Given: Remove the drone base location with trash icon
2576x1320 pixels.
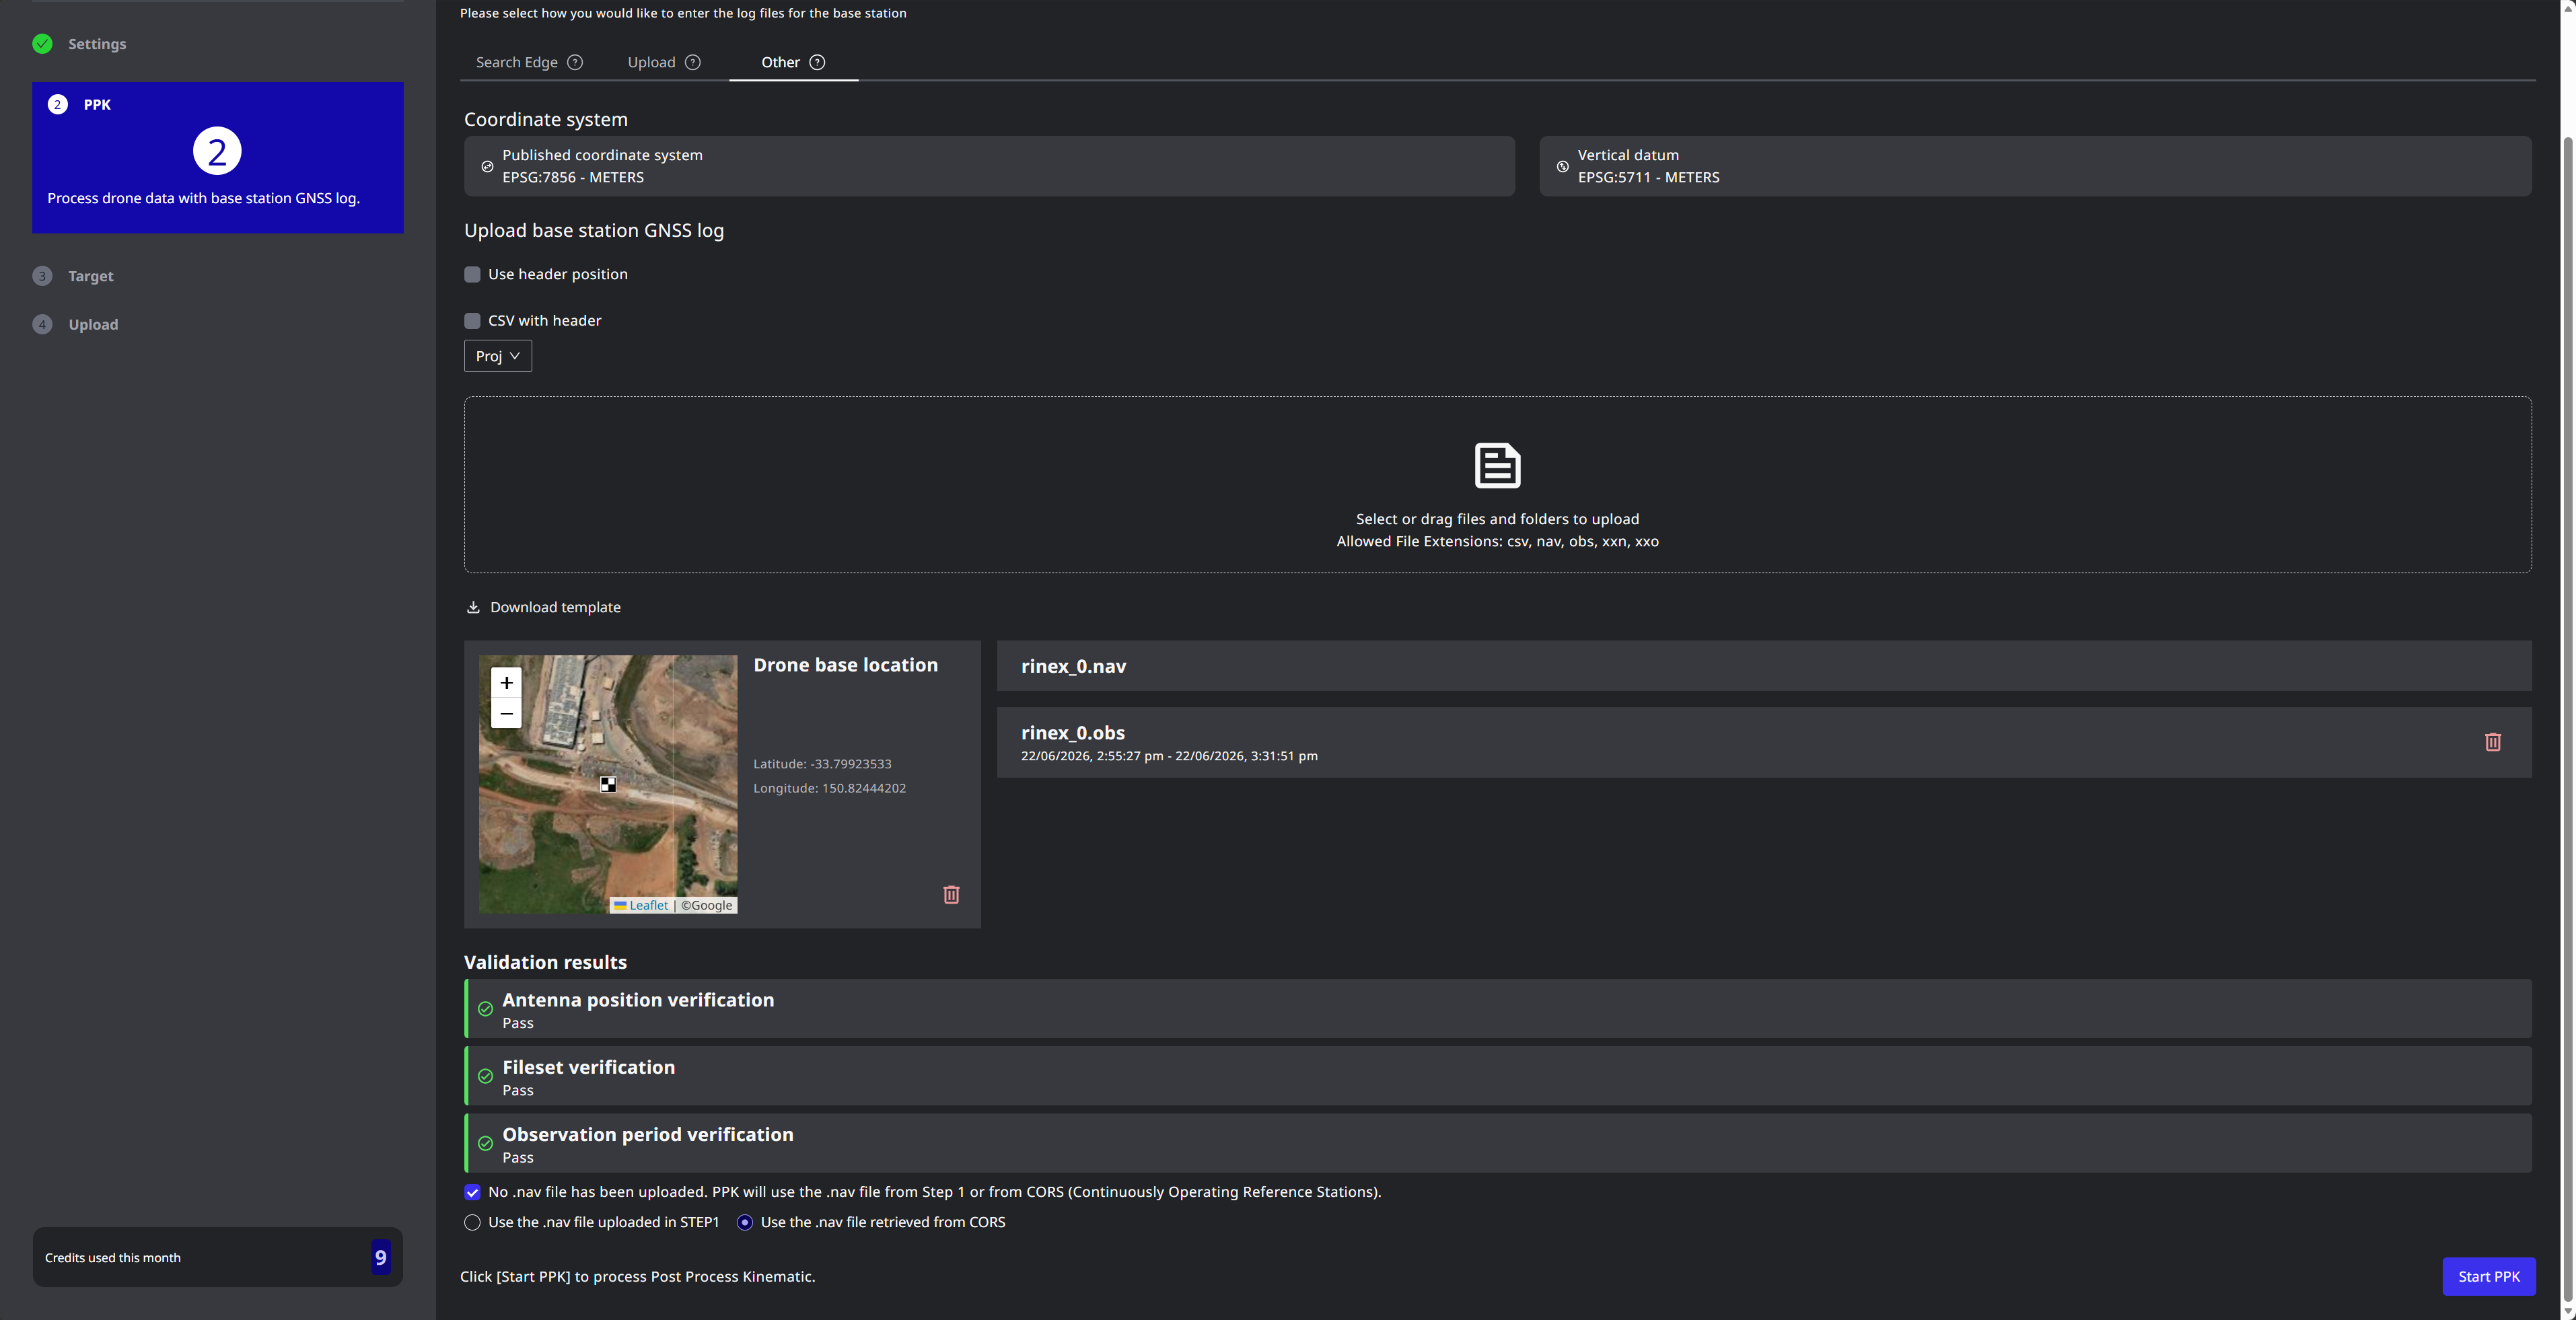Looking at the screenshot, I should pos(951,894).
